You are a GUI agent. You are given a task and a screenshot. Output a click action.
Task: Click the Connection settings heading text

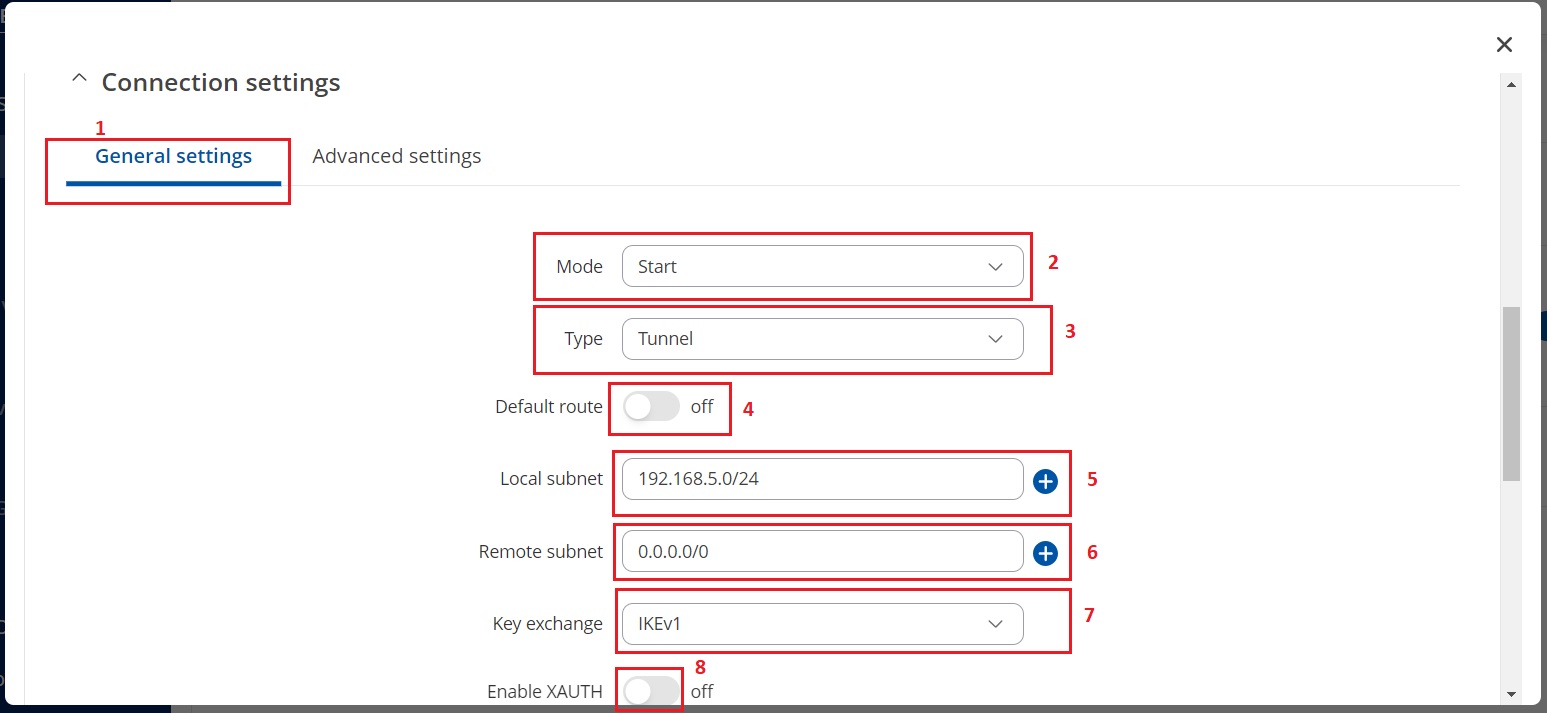tap(221, 82)
